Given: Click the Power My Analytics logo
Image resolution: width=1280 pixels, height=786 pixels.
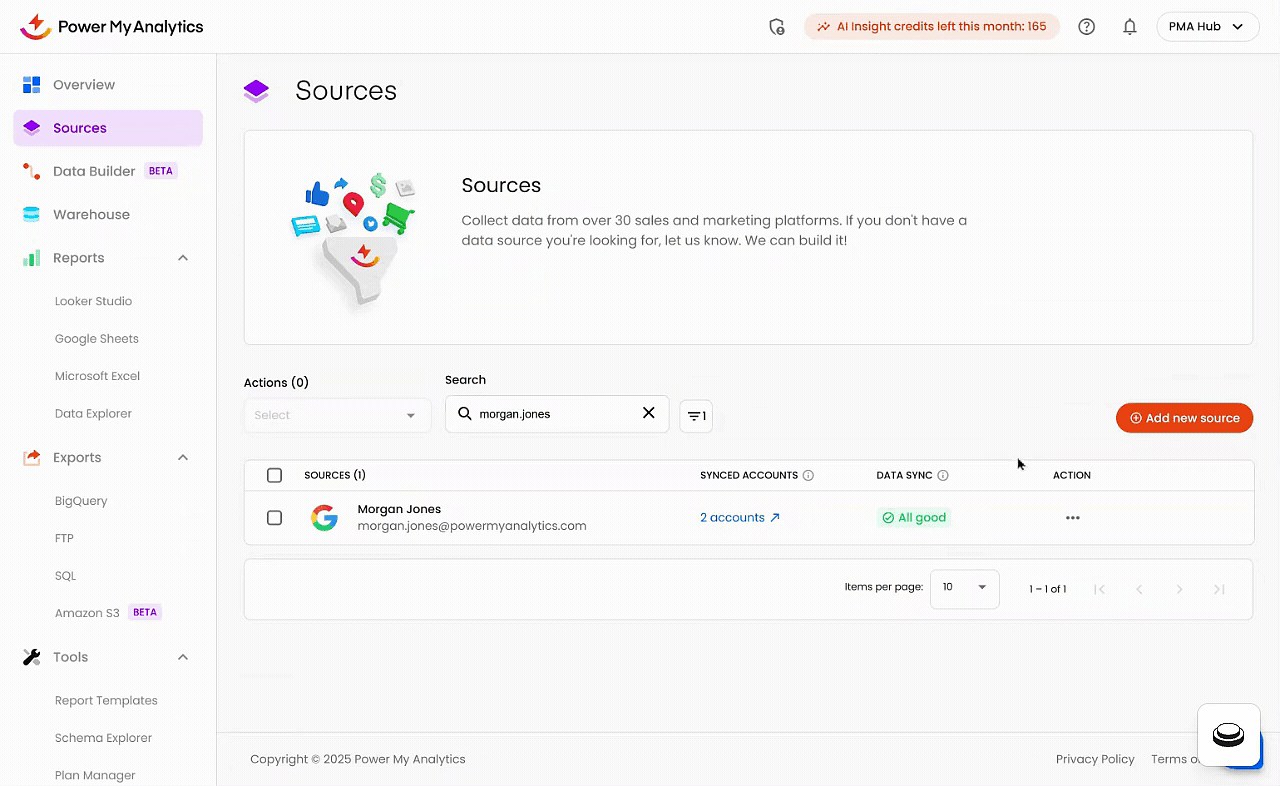Looking at the screenshot, I should (x=112, y=27).
